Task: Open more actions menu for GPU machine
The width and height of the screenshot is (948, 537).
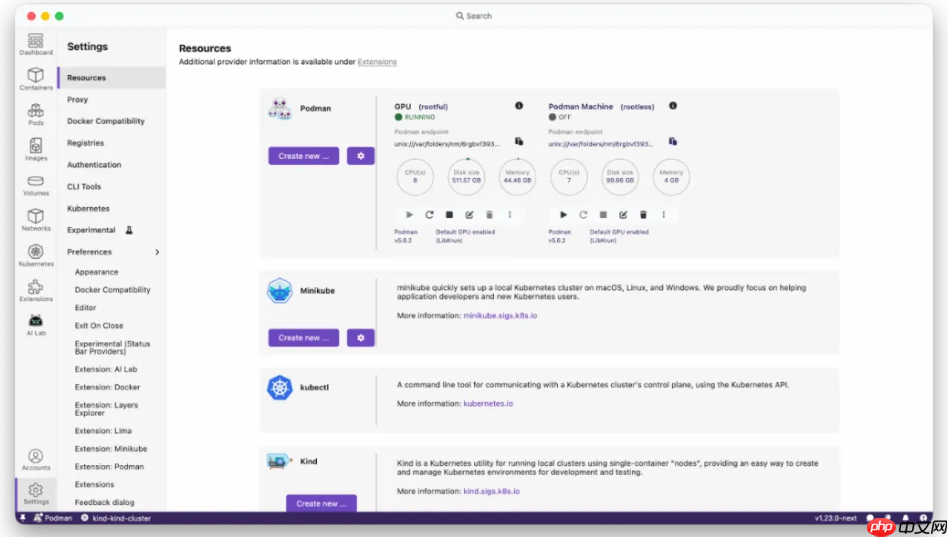Action: pyautogui.click(x=509, y=214)
